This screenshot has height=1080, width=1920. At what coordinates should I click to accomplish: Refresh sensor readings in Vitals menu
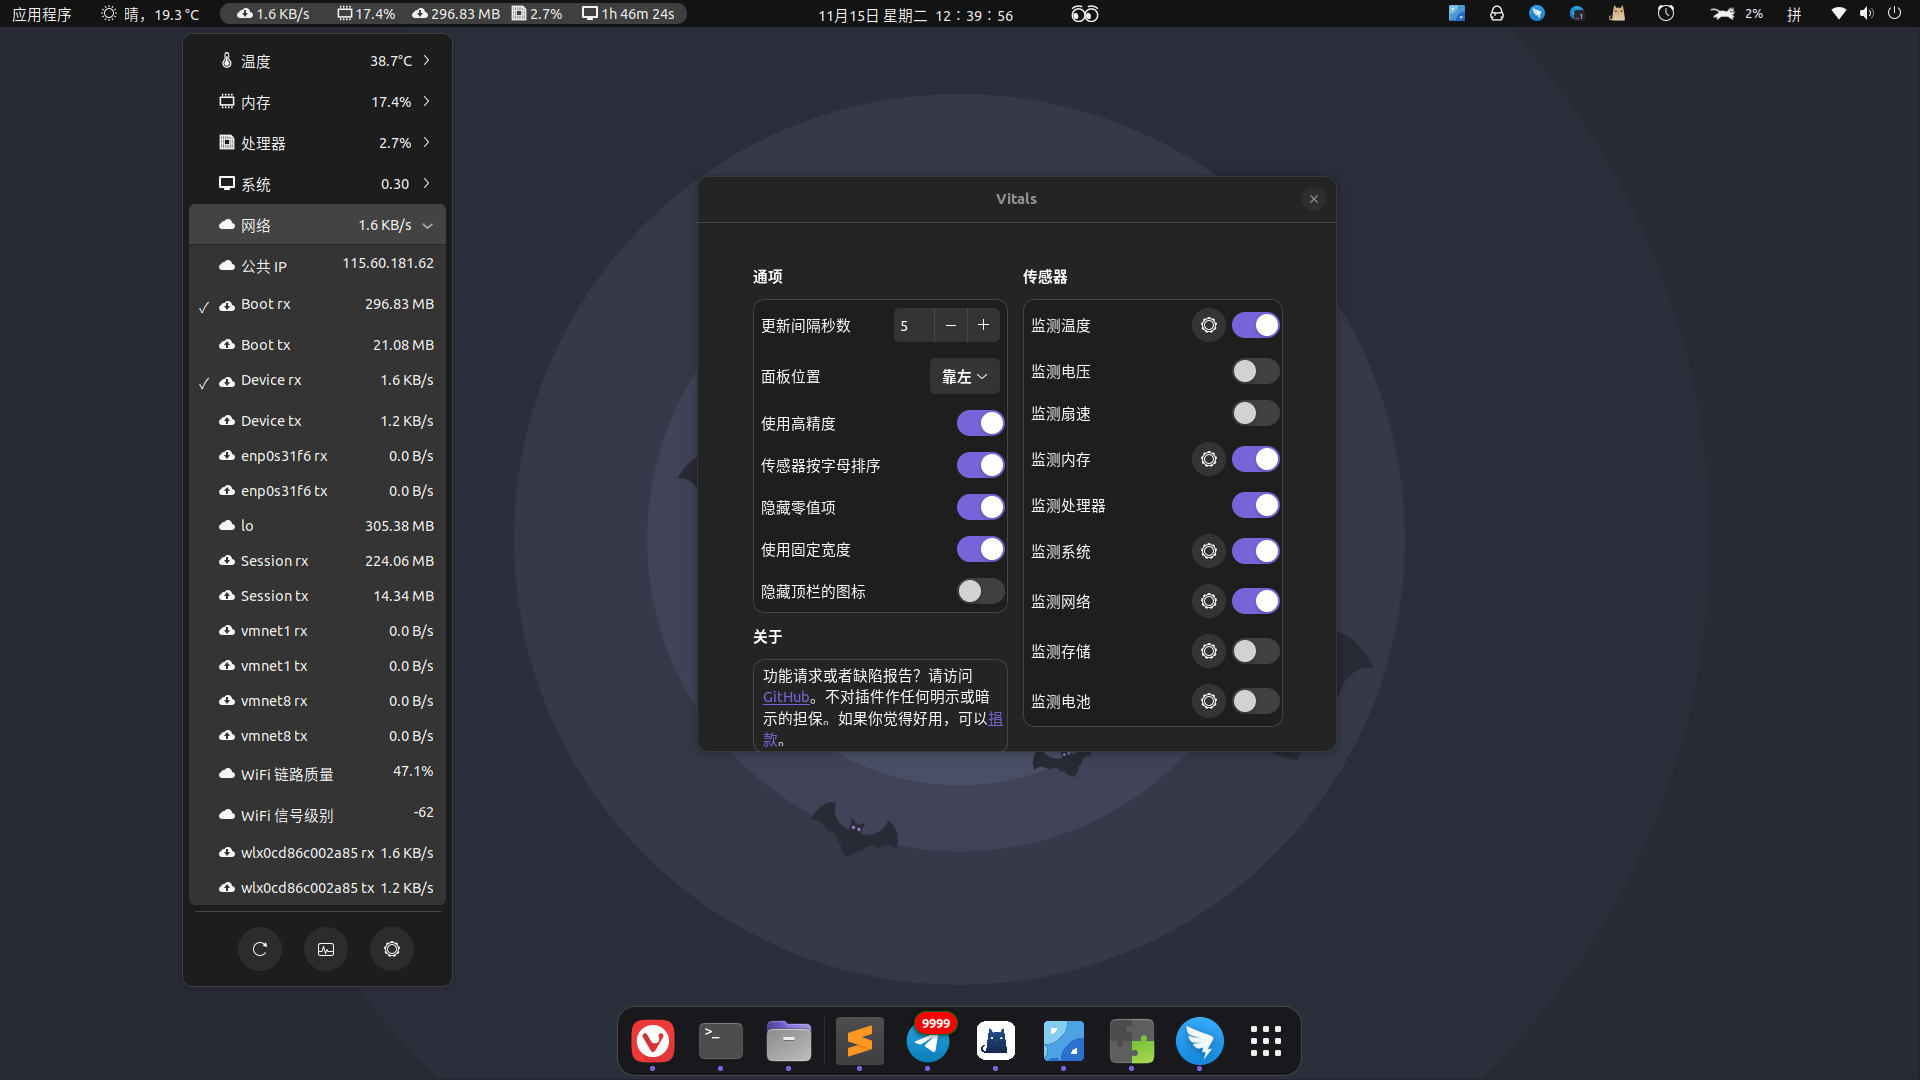pos(260,949)
